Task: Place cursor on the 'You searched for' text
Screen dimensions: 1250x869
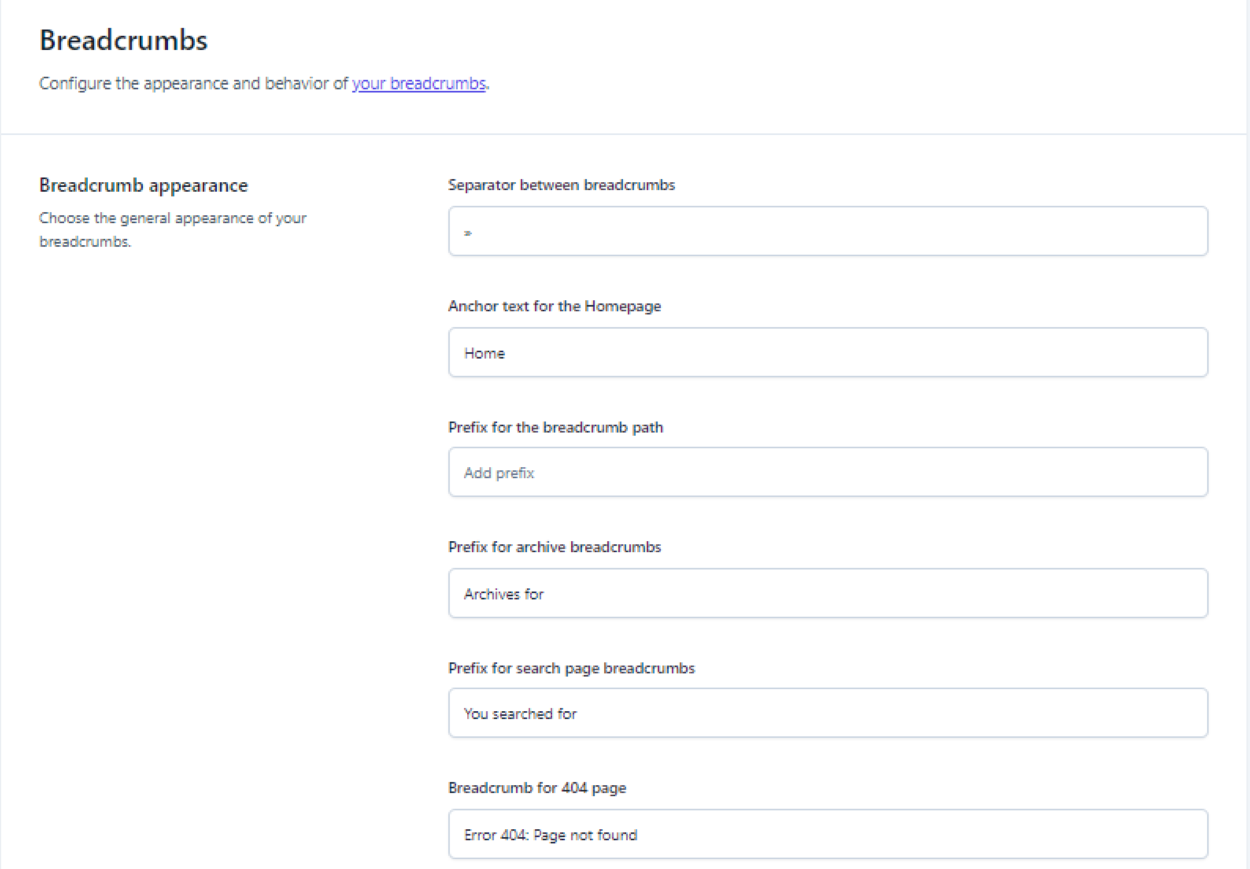Action: (520, 714)
